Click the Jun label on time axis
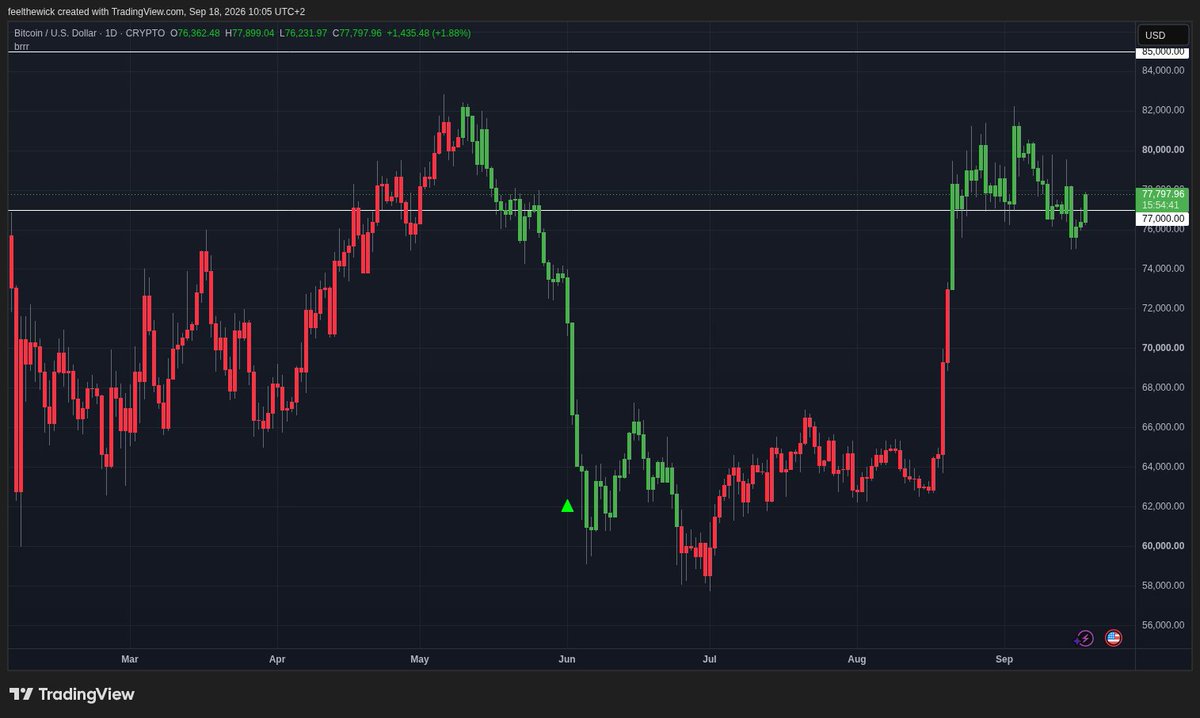 pos(567,659)
